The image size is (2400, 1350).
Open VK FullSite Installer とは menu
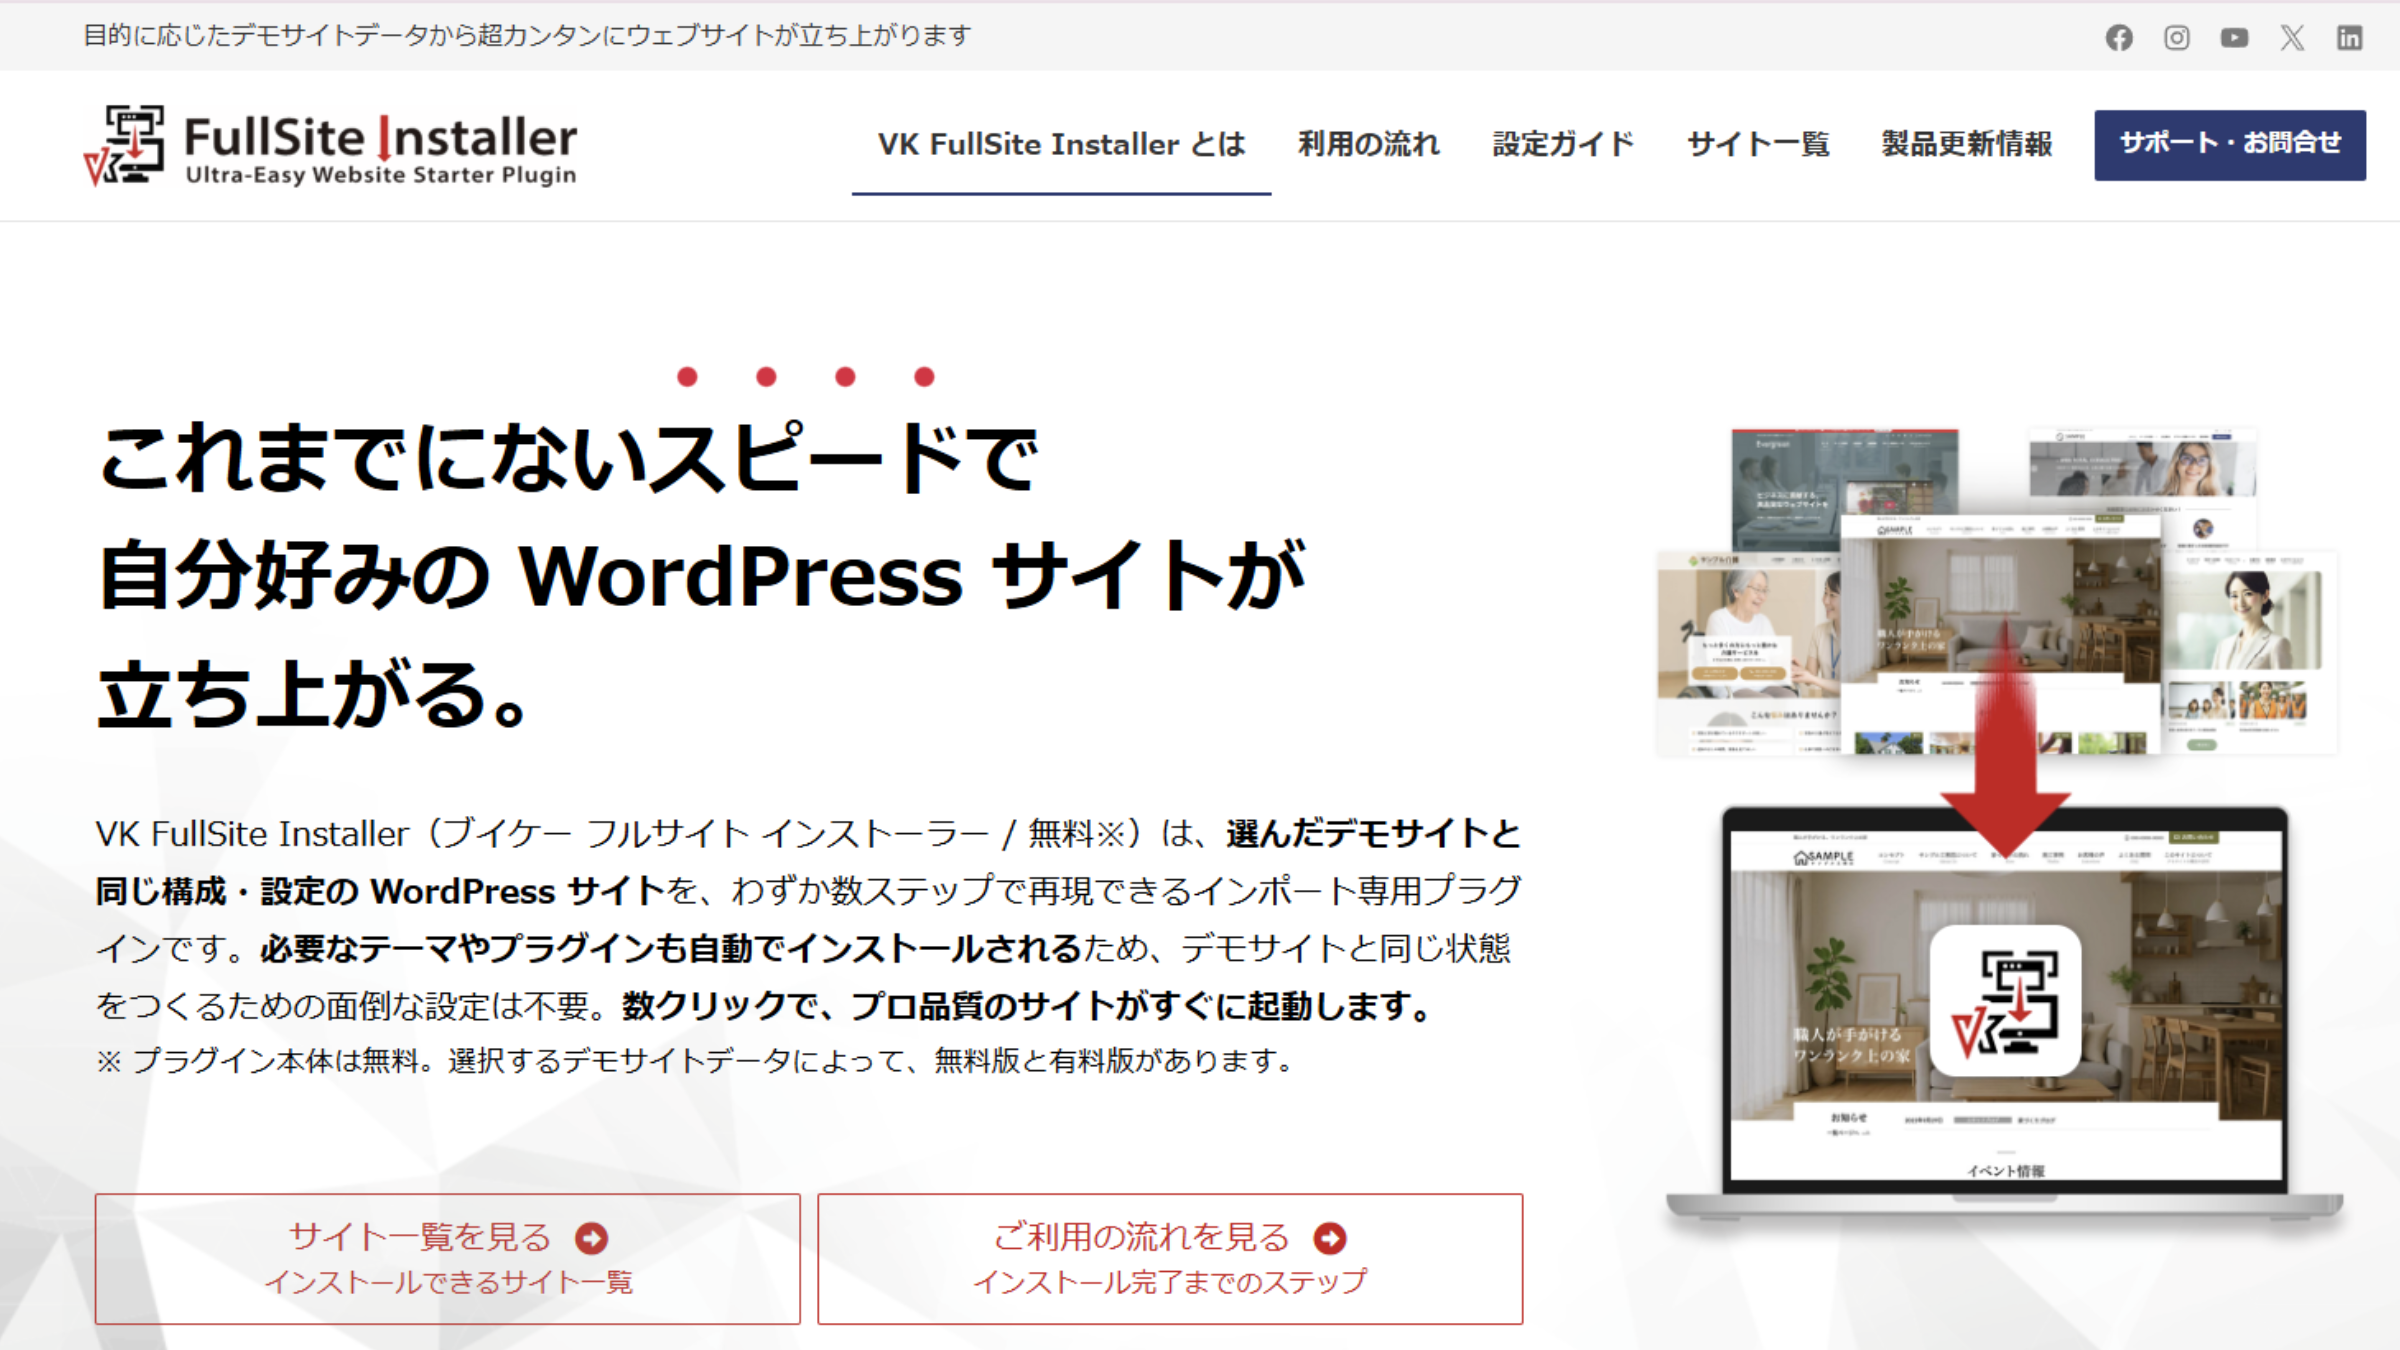(1061, 145)
